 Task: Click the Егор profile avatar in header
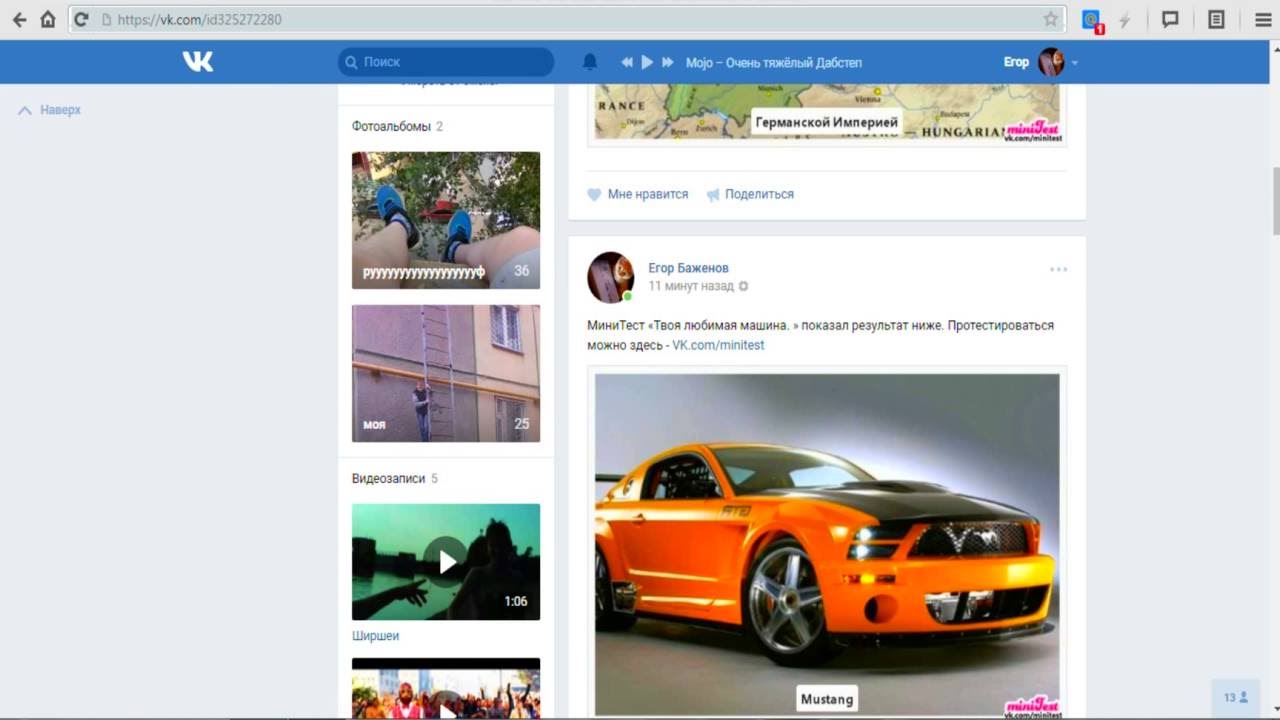1051,62
